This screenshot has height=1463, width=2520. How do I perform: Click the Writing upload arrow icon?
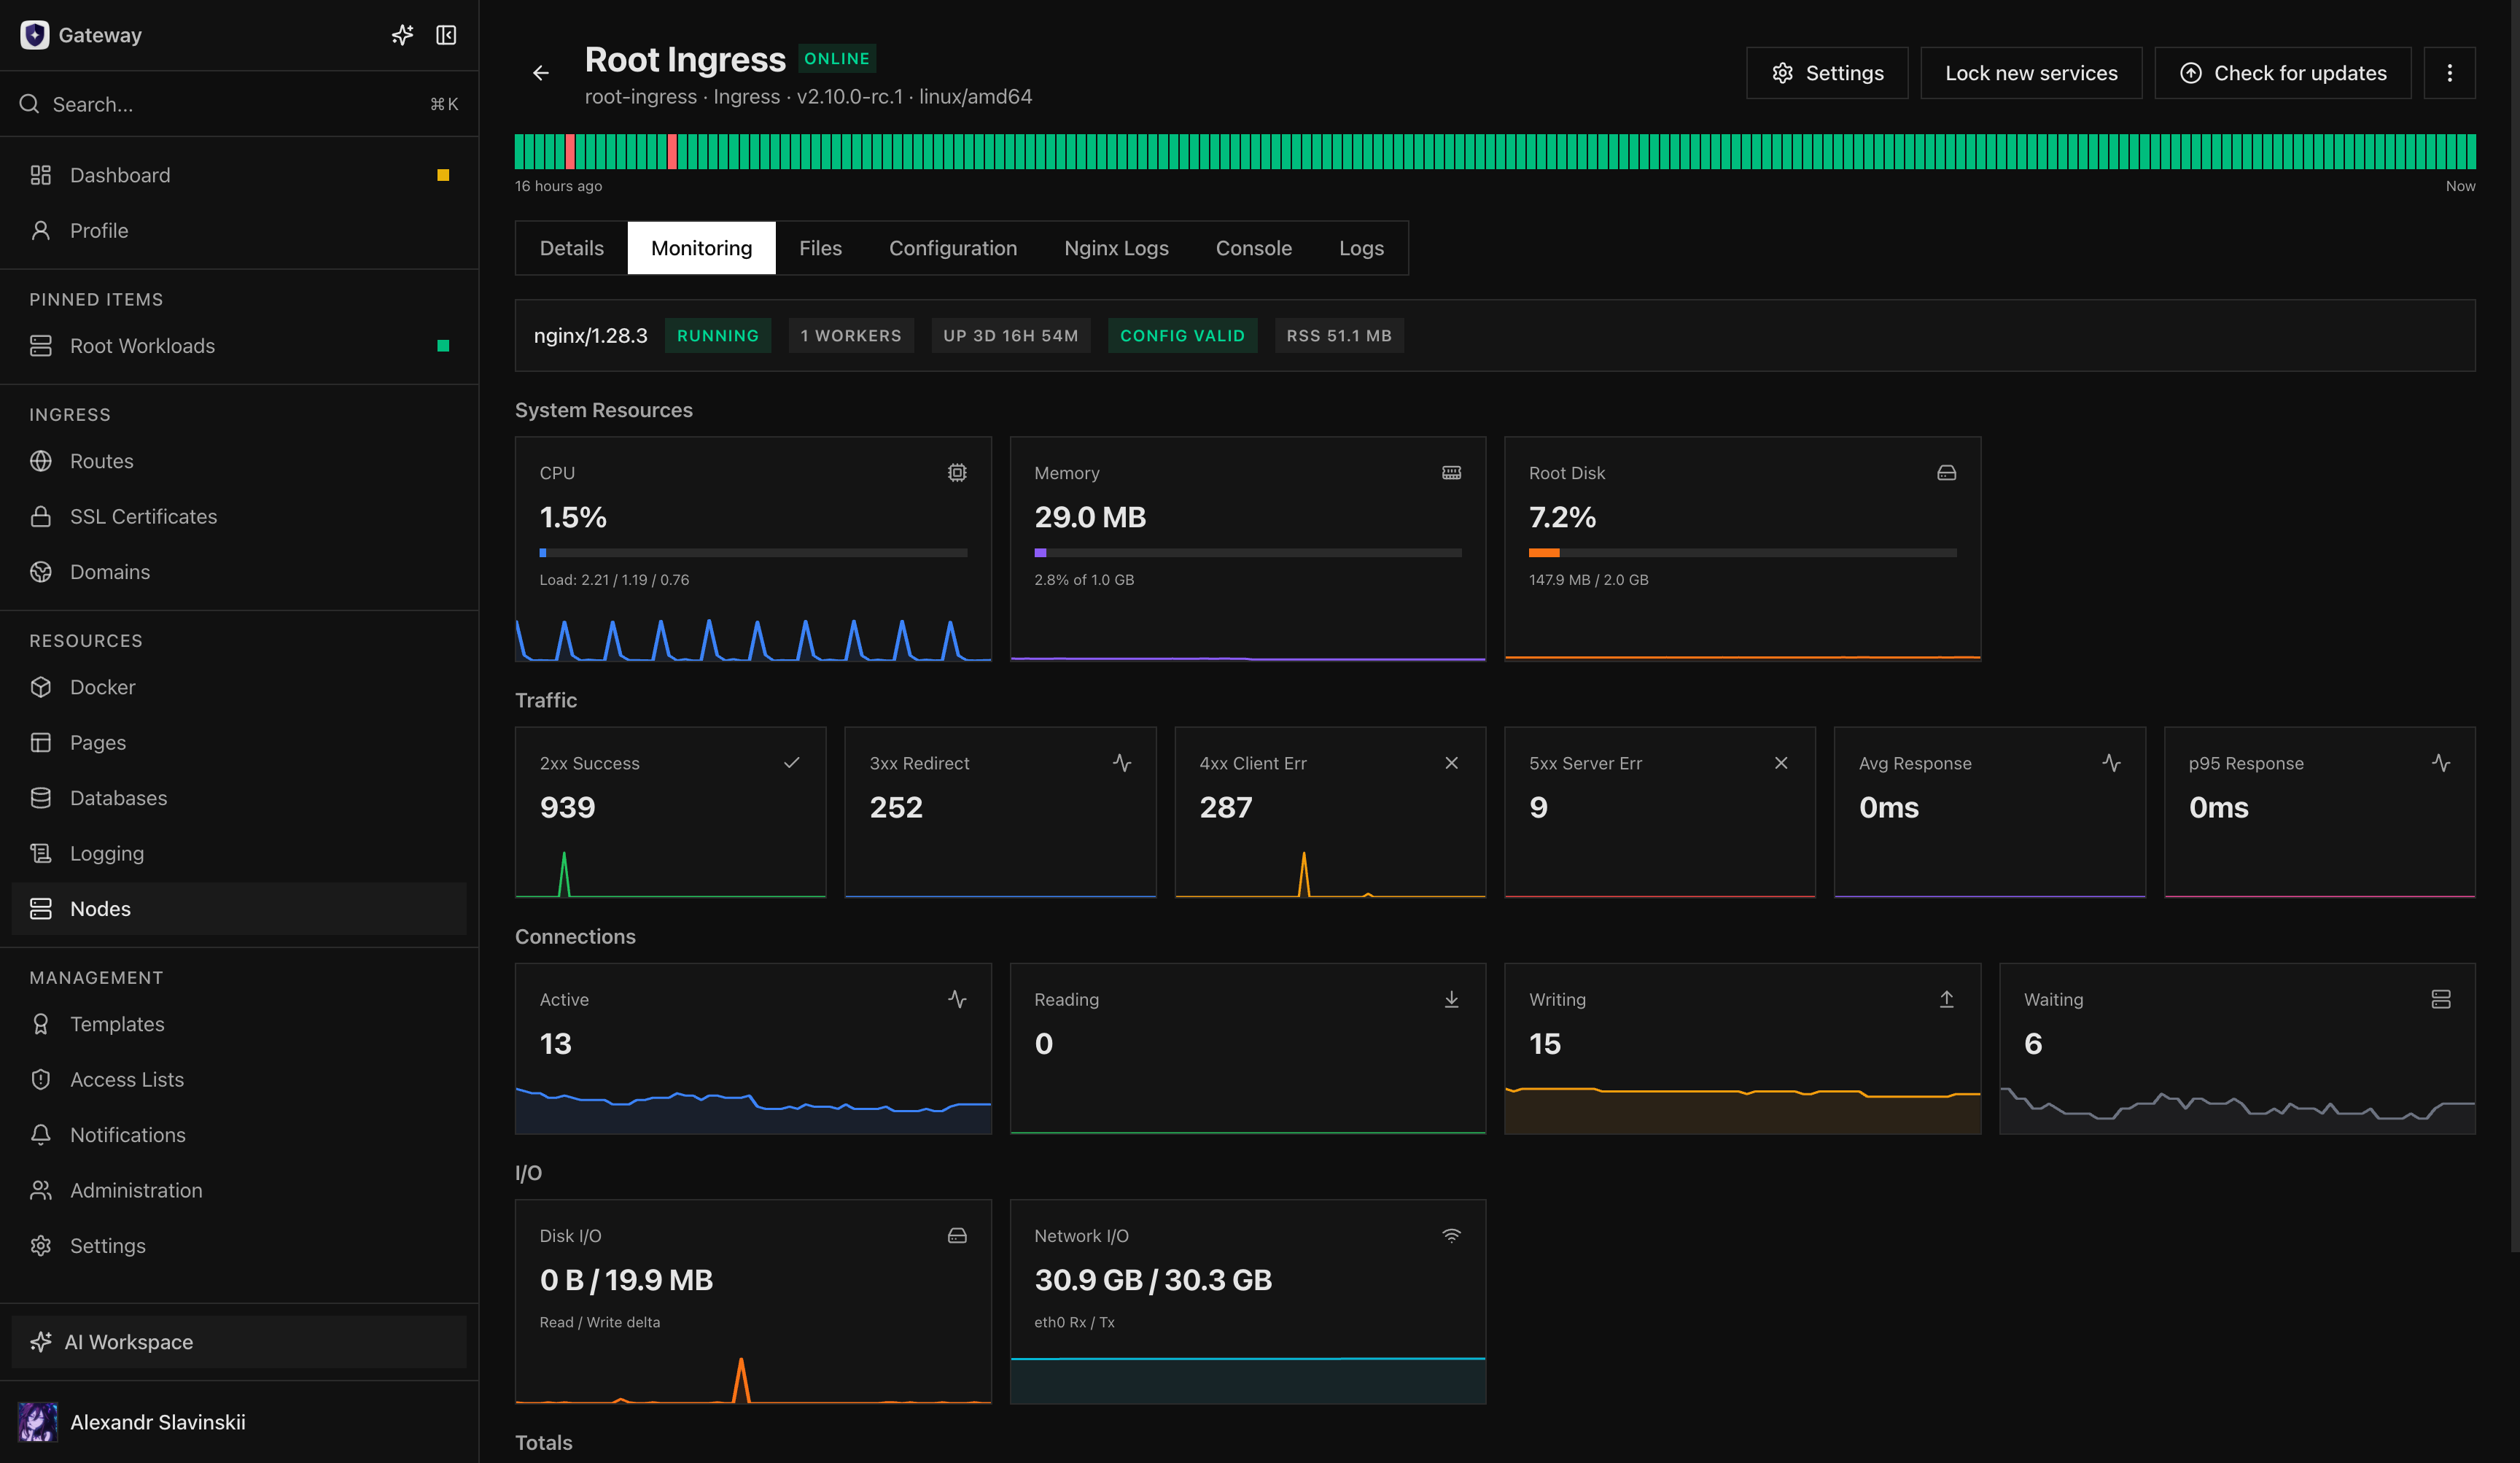coord(1946,999)
